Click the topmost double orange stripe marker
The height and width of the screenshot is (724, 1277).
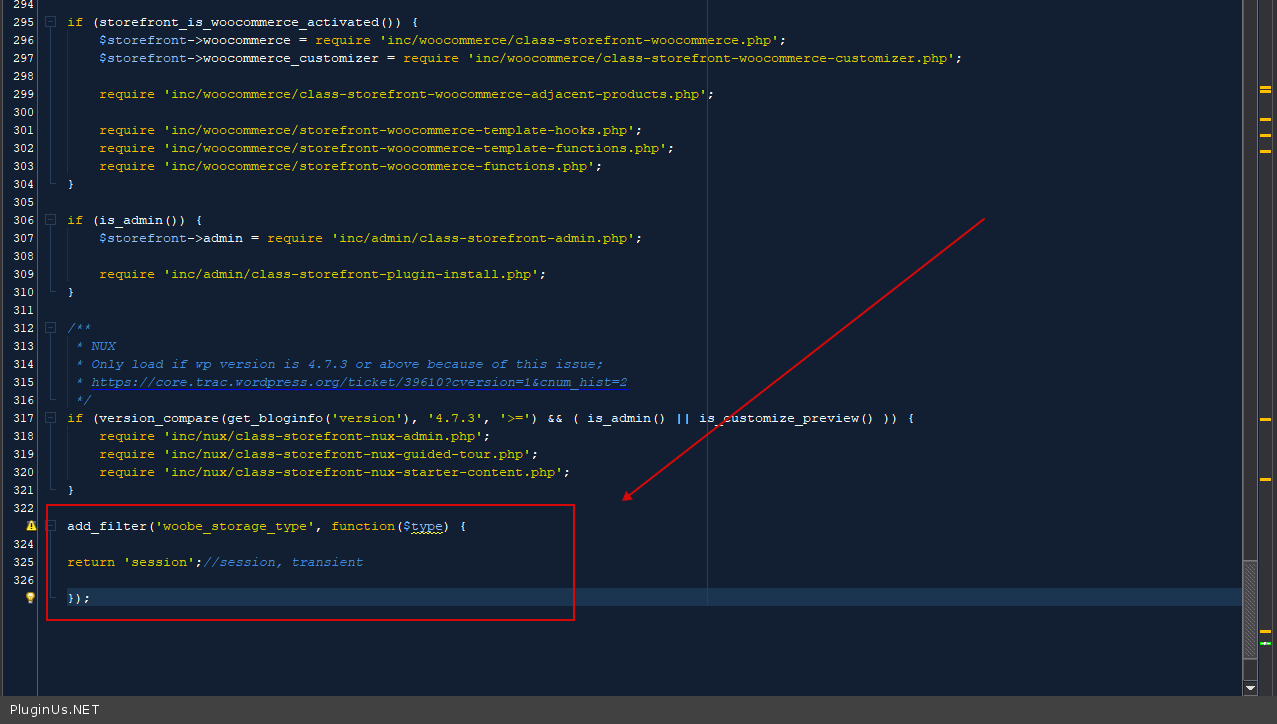(x=1265, y=90)
